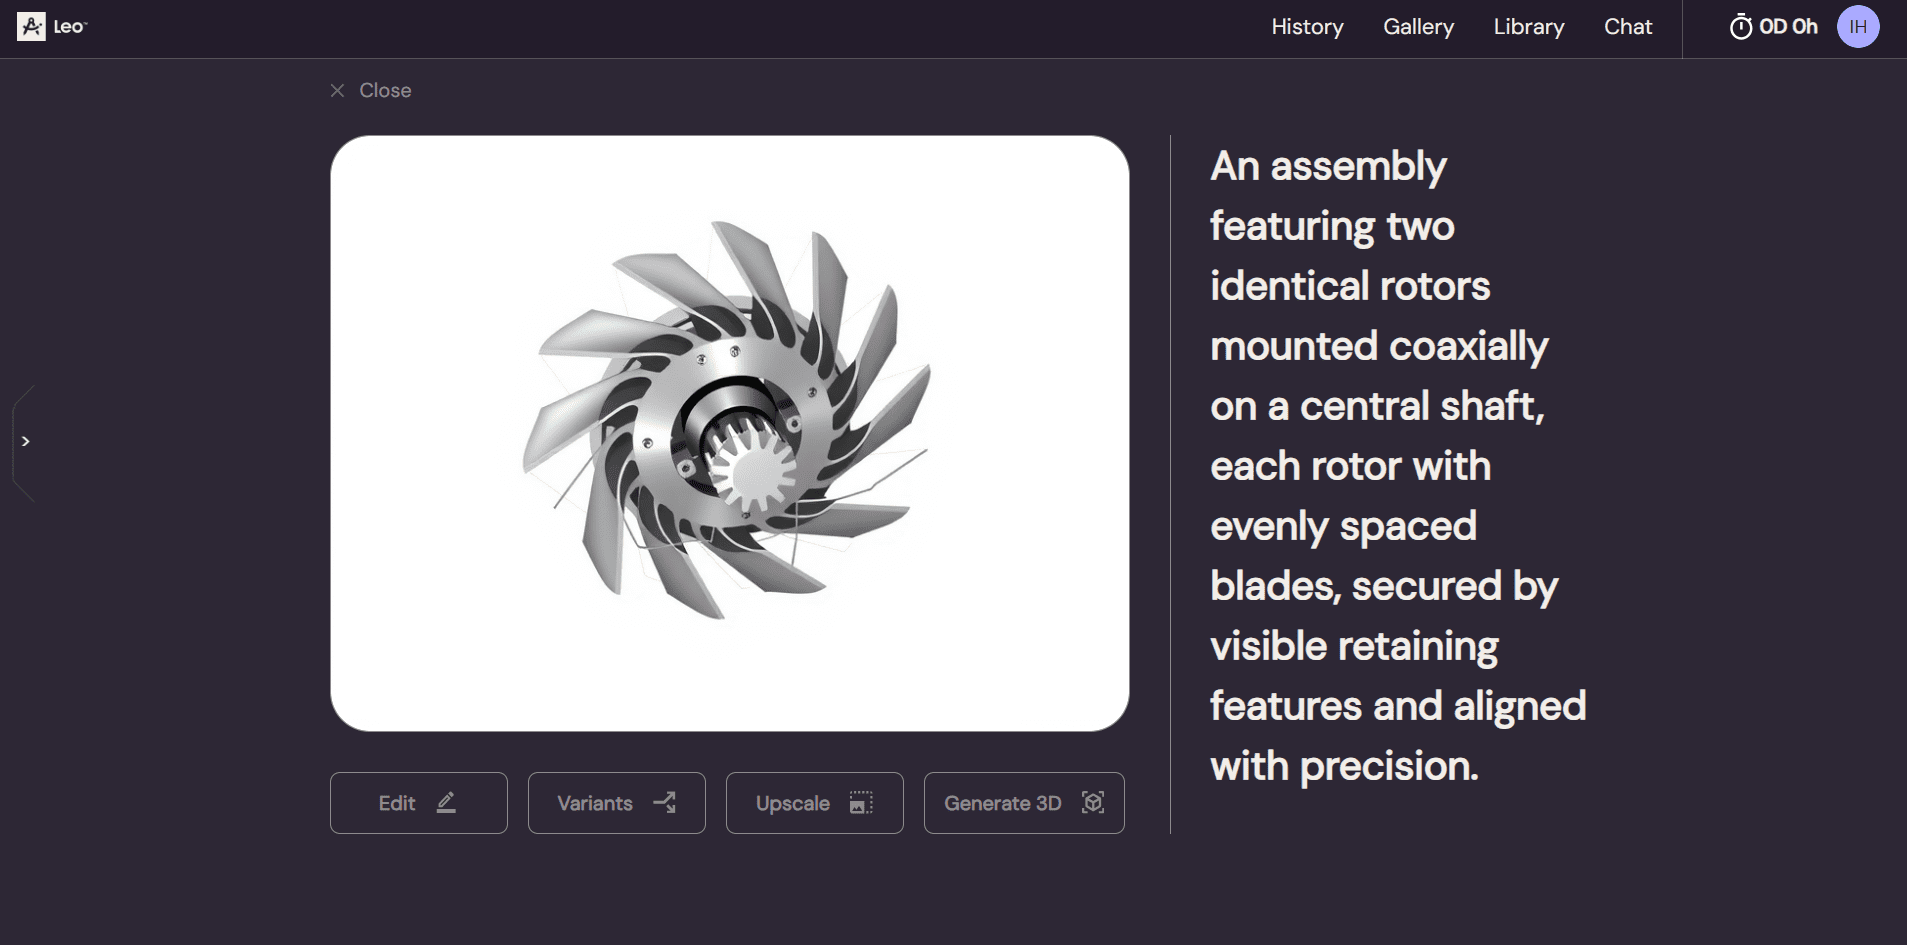Click the Leo logo icon
Image resolution: width=1907 pixels, height=945 pixels.
(31, 27)
